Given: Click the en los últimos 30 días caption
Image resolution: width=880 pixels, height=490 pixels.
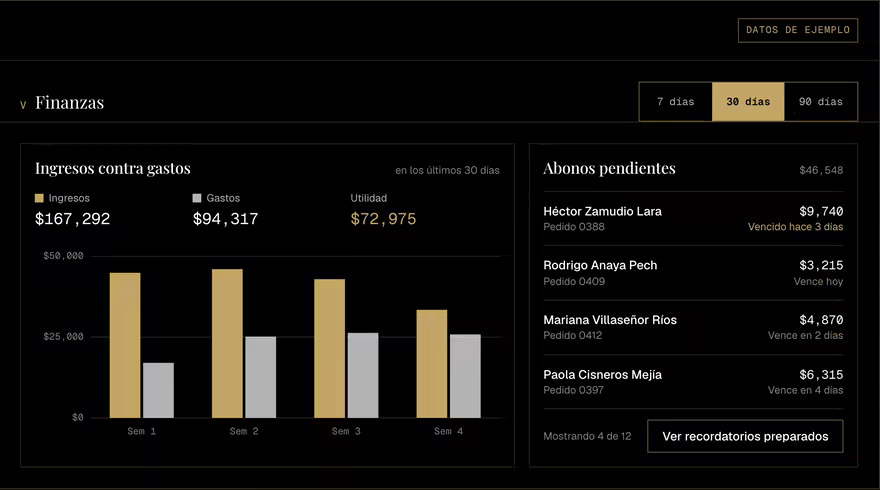Looking at the screenshot, I should pos(447,170).
